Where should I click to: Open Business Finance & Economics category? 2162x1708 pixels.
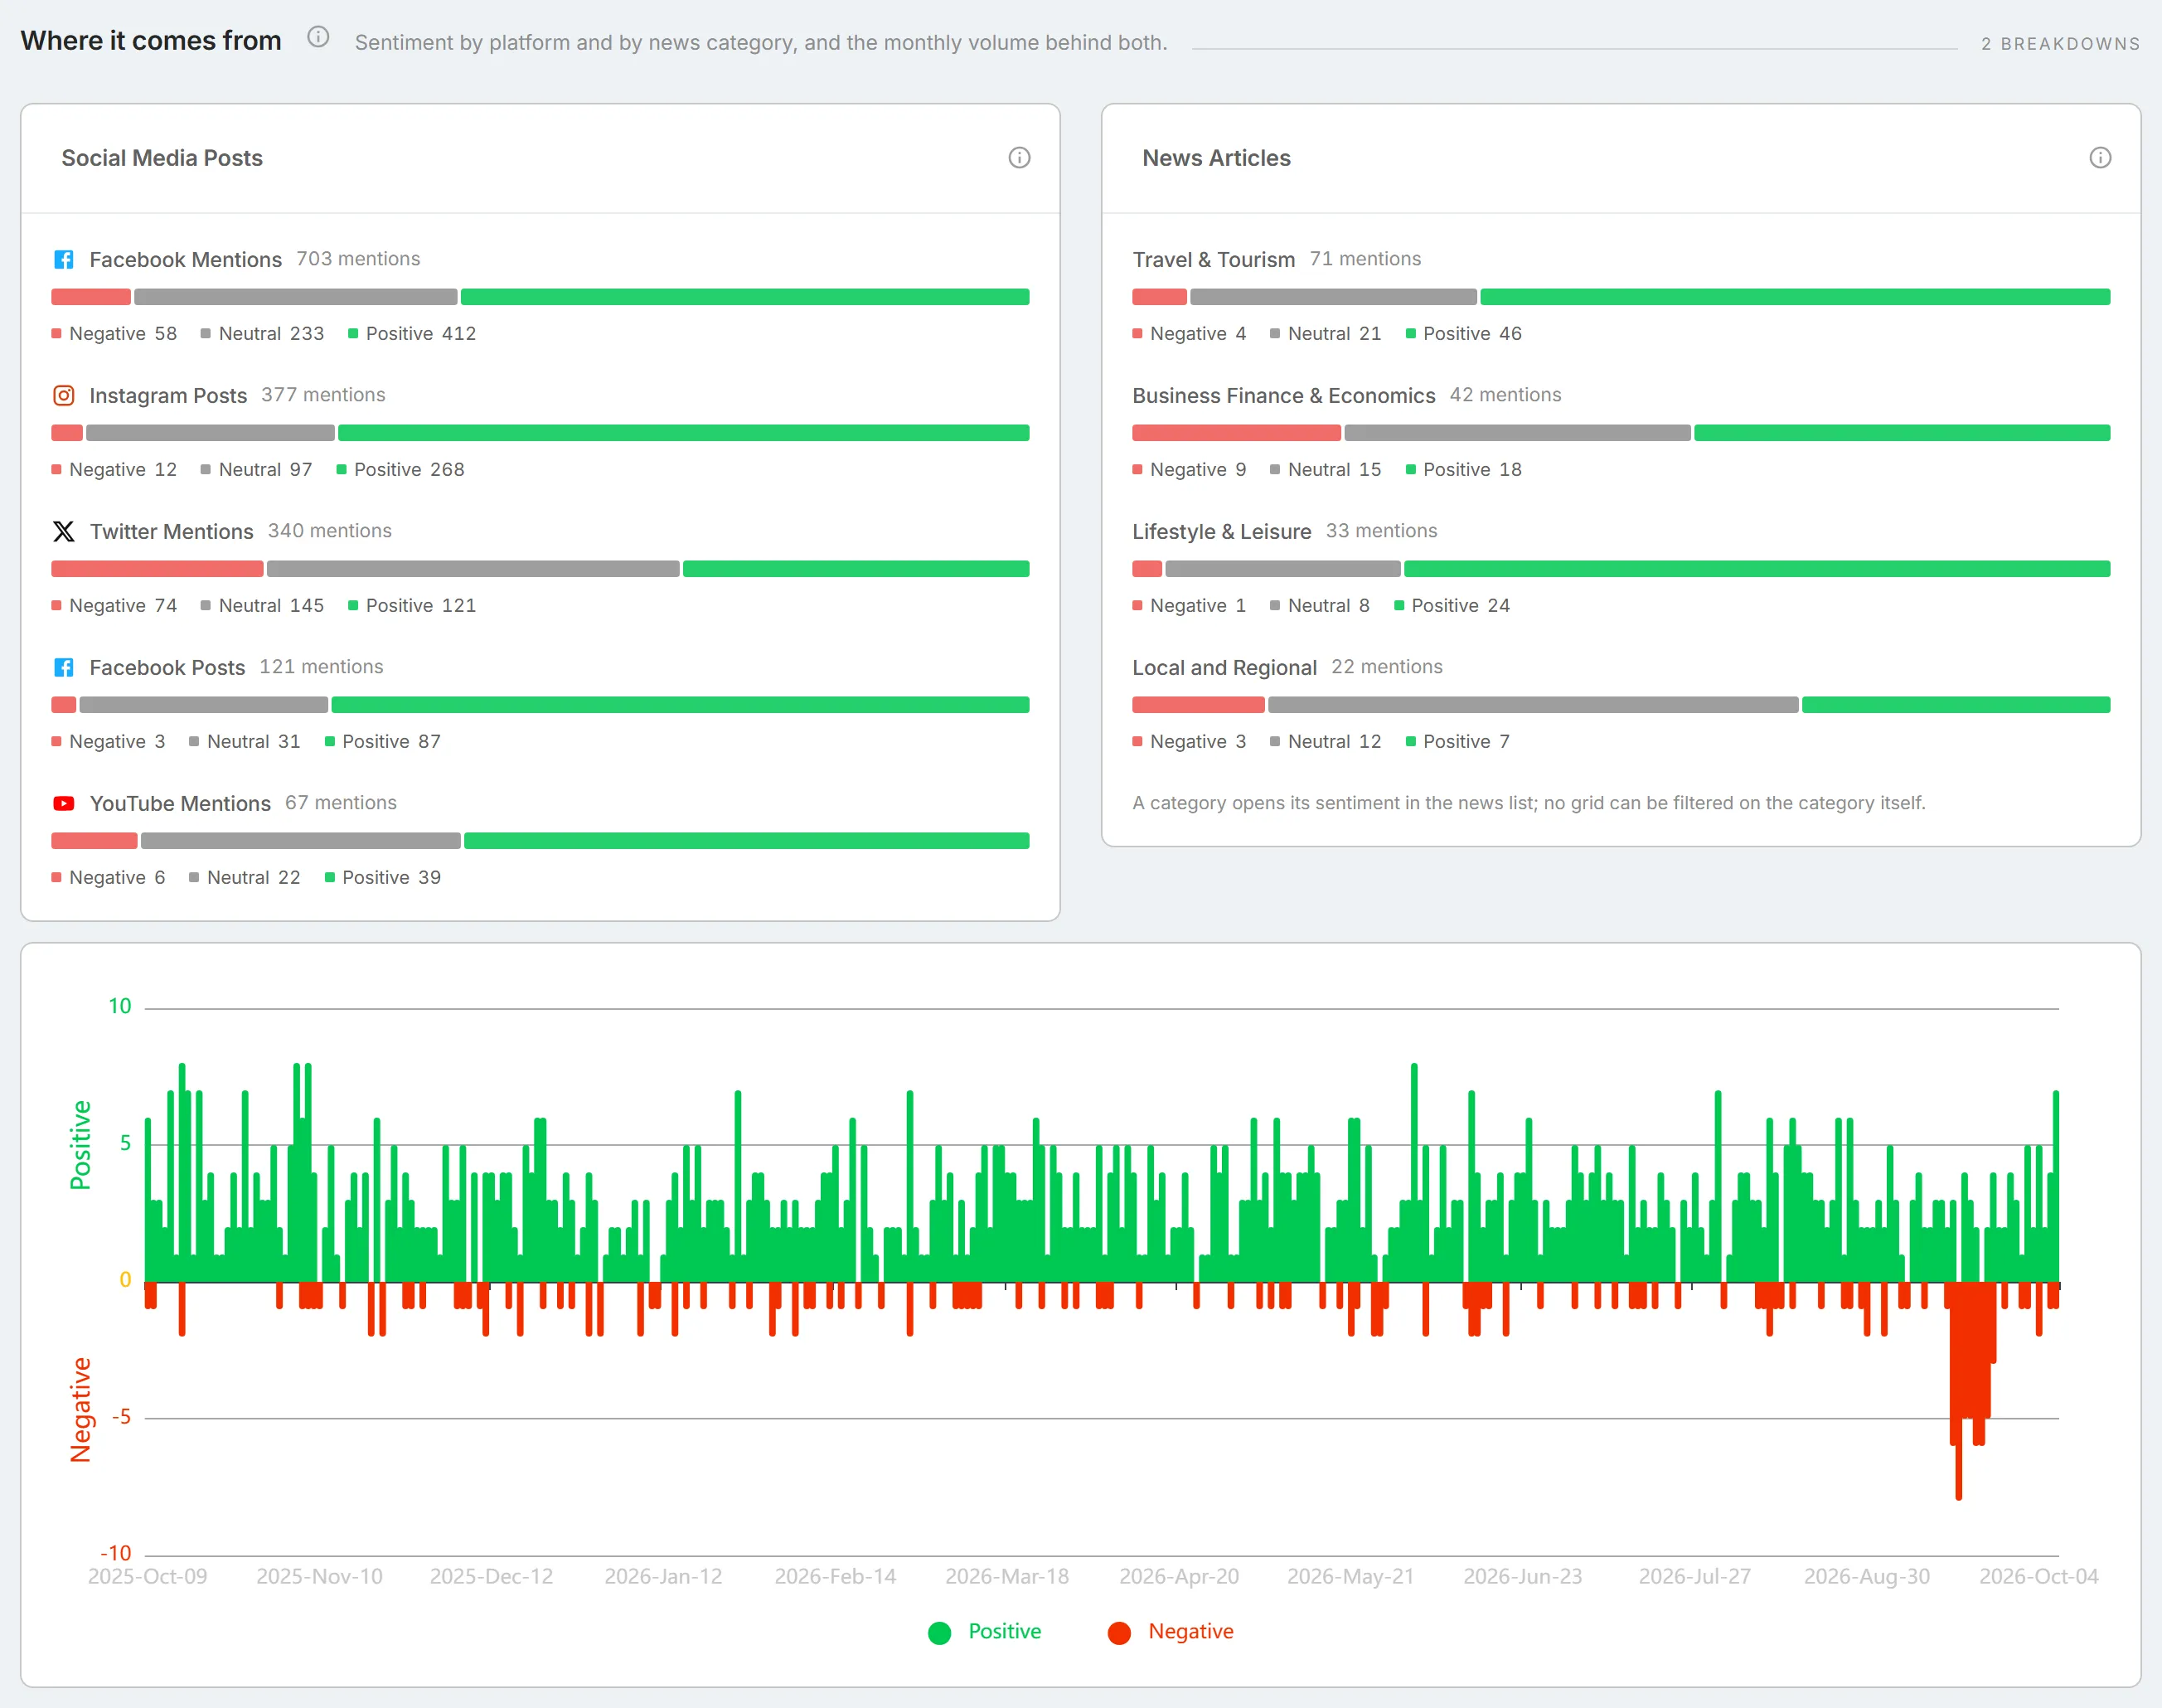(1283, 396)
